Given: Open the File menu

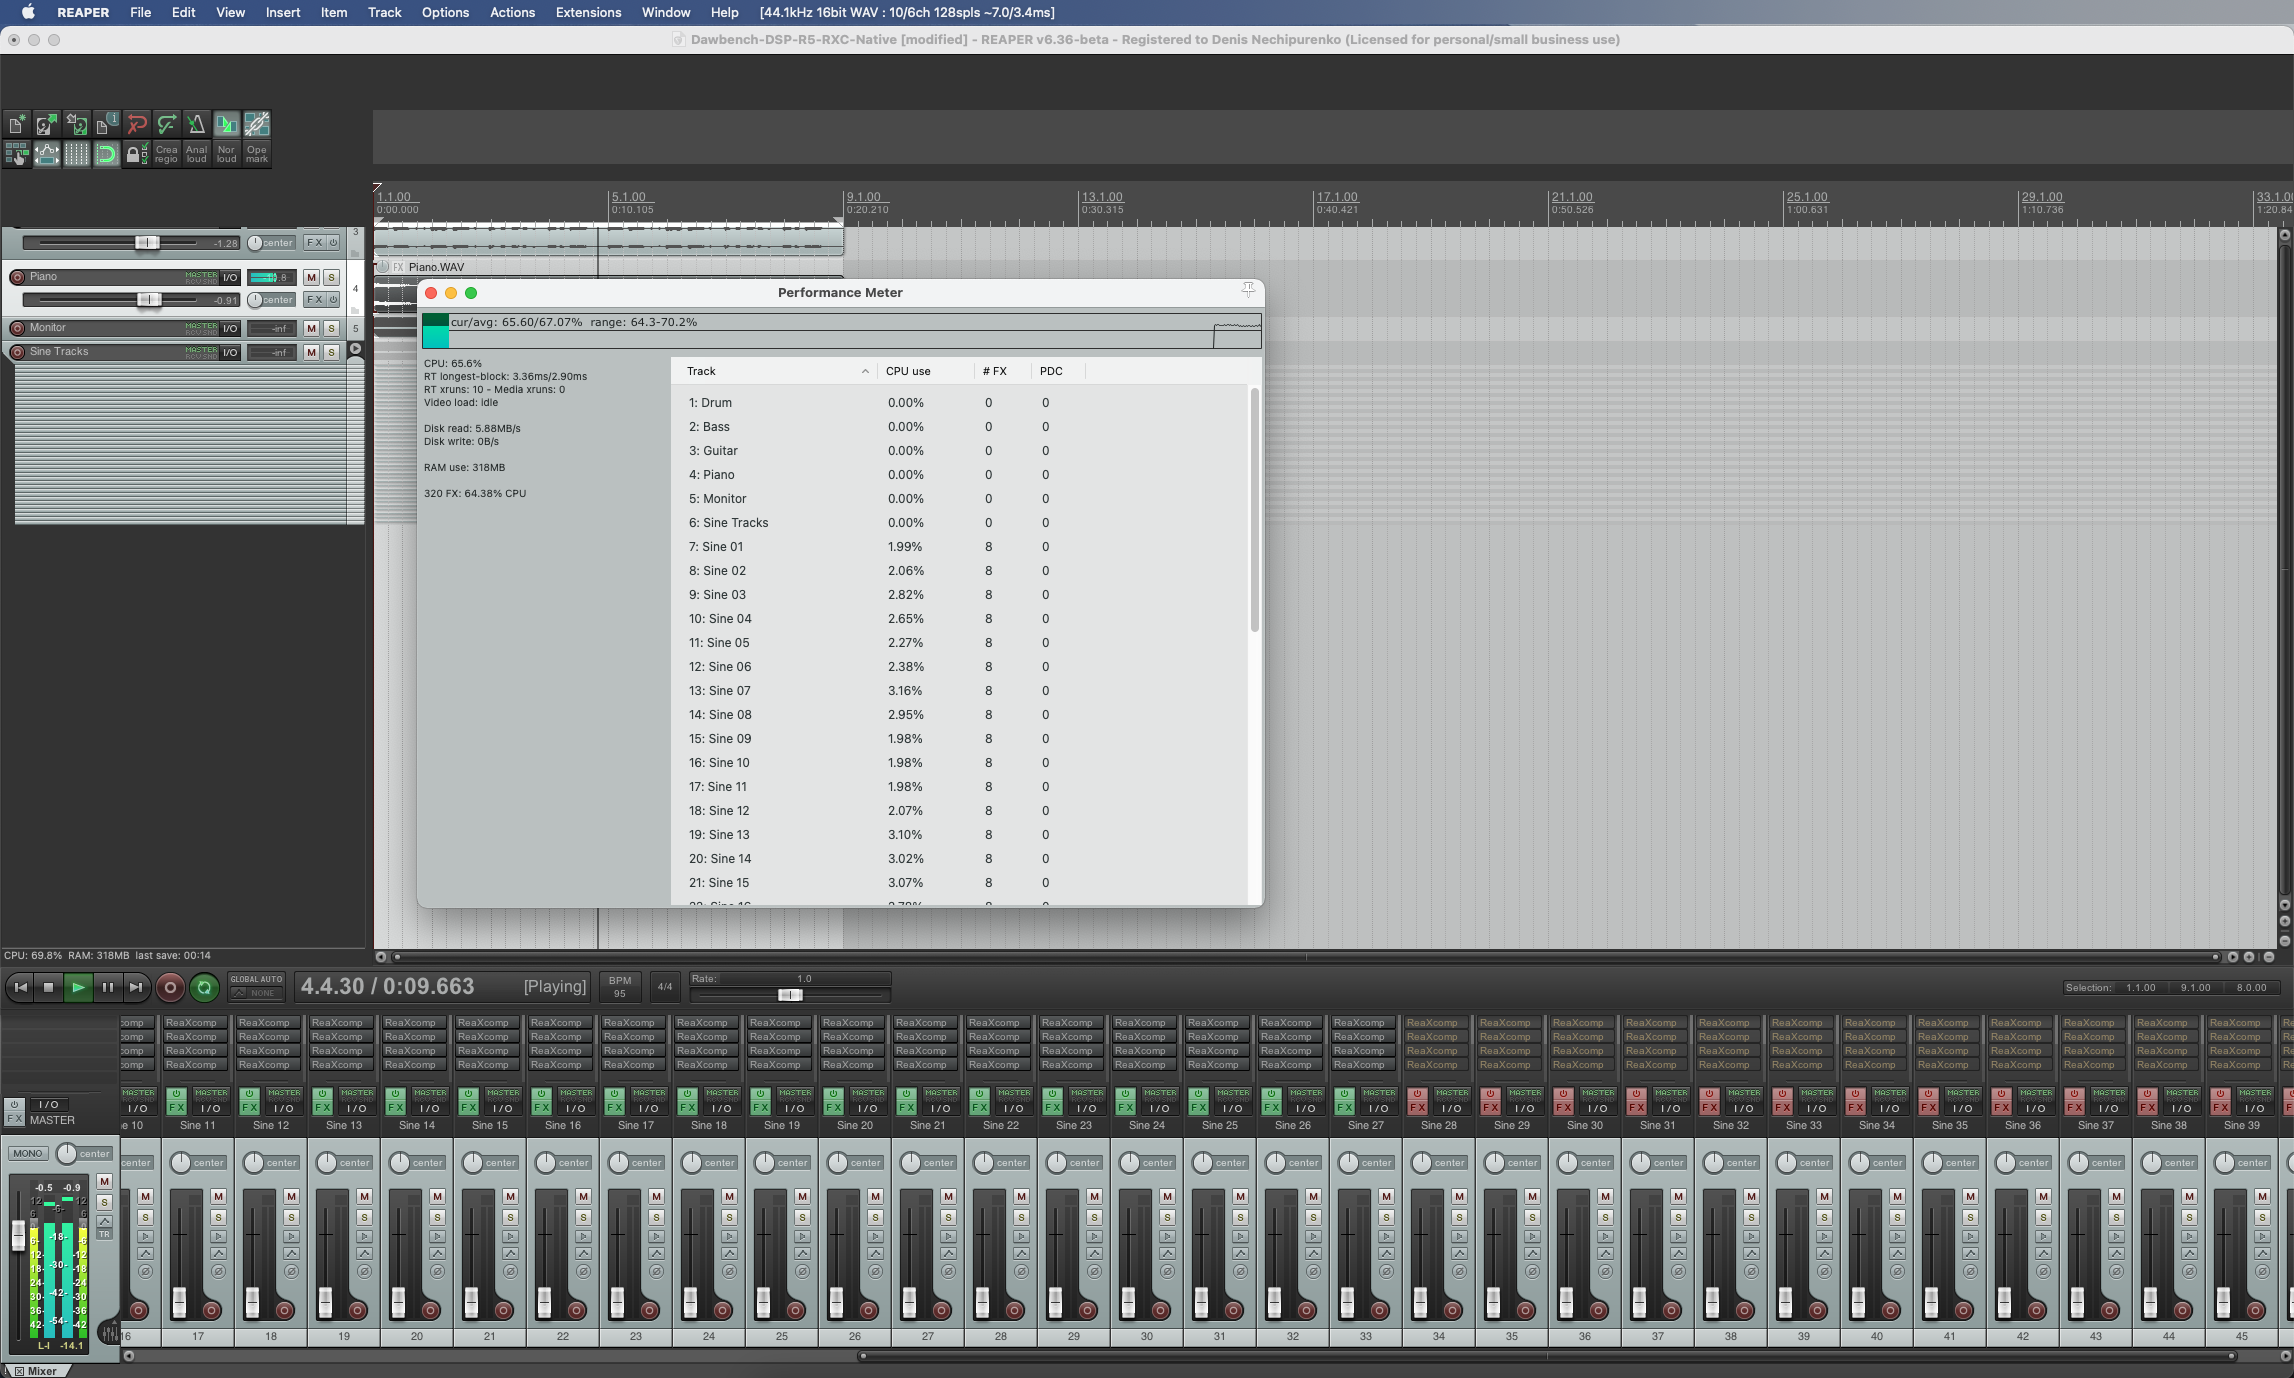Looking at the screenshot, I should click(140, 12).
